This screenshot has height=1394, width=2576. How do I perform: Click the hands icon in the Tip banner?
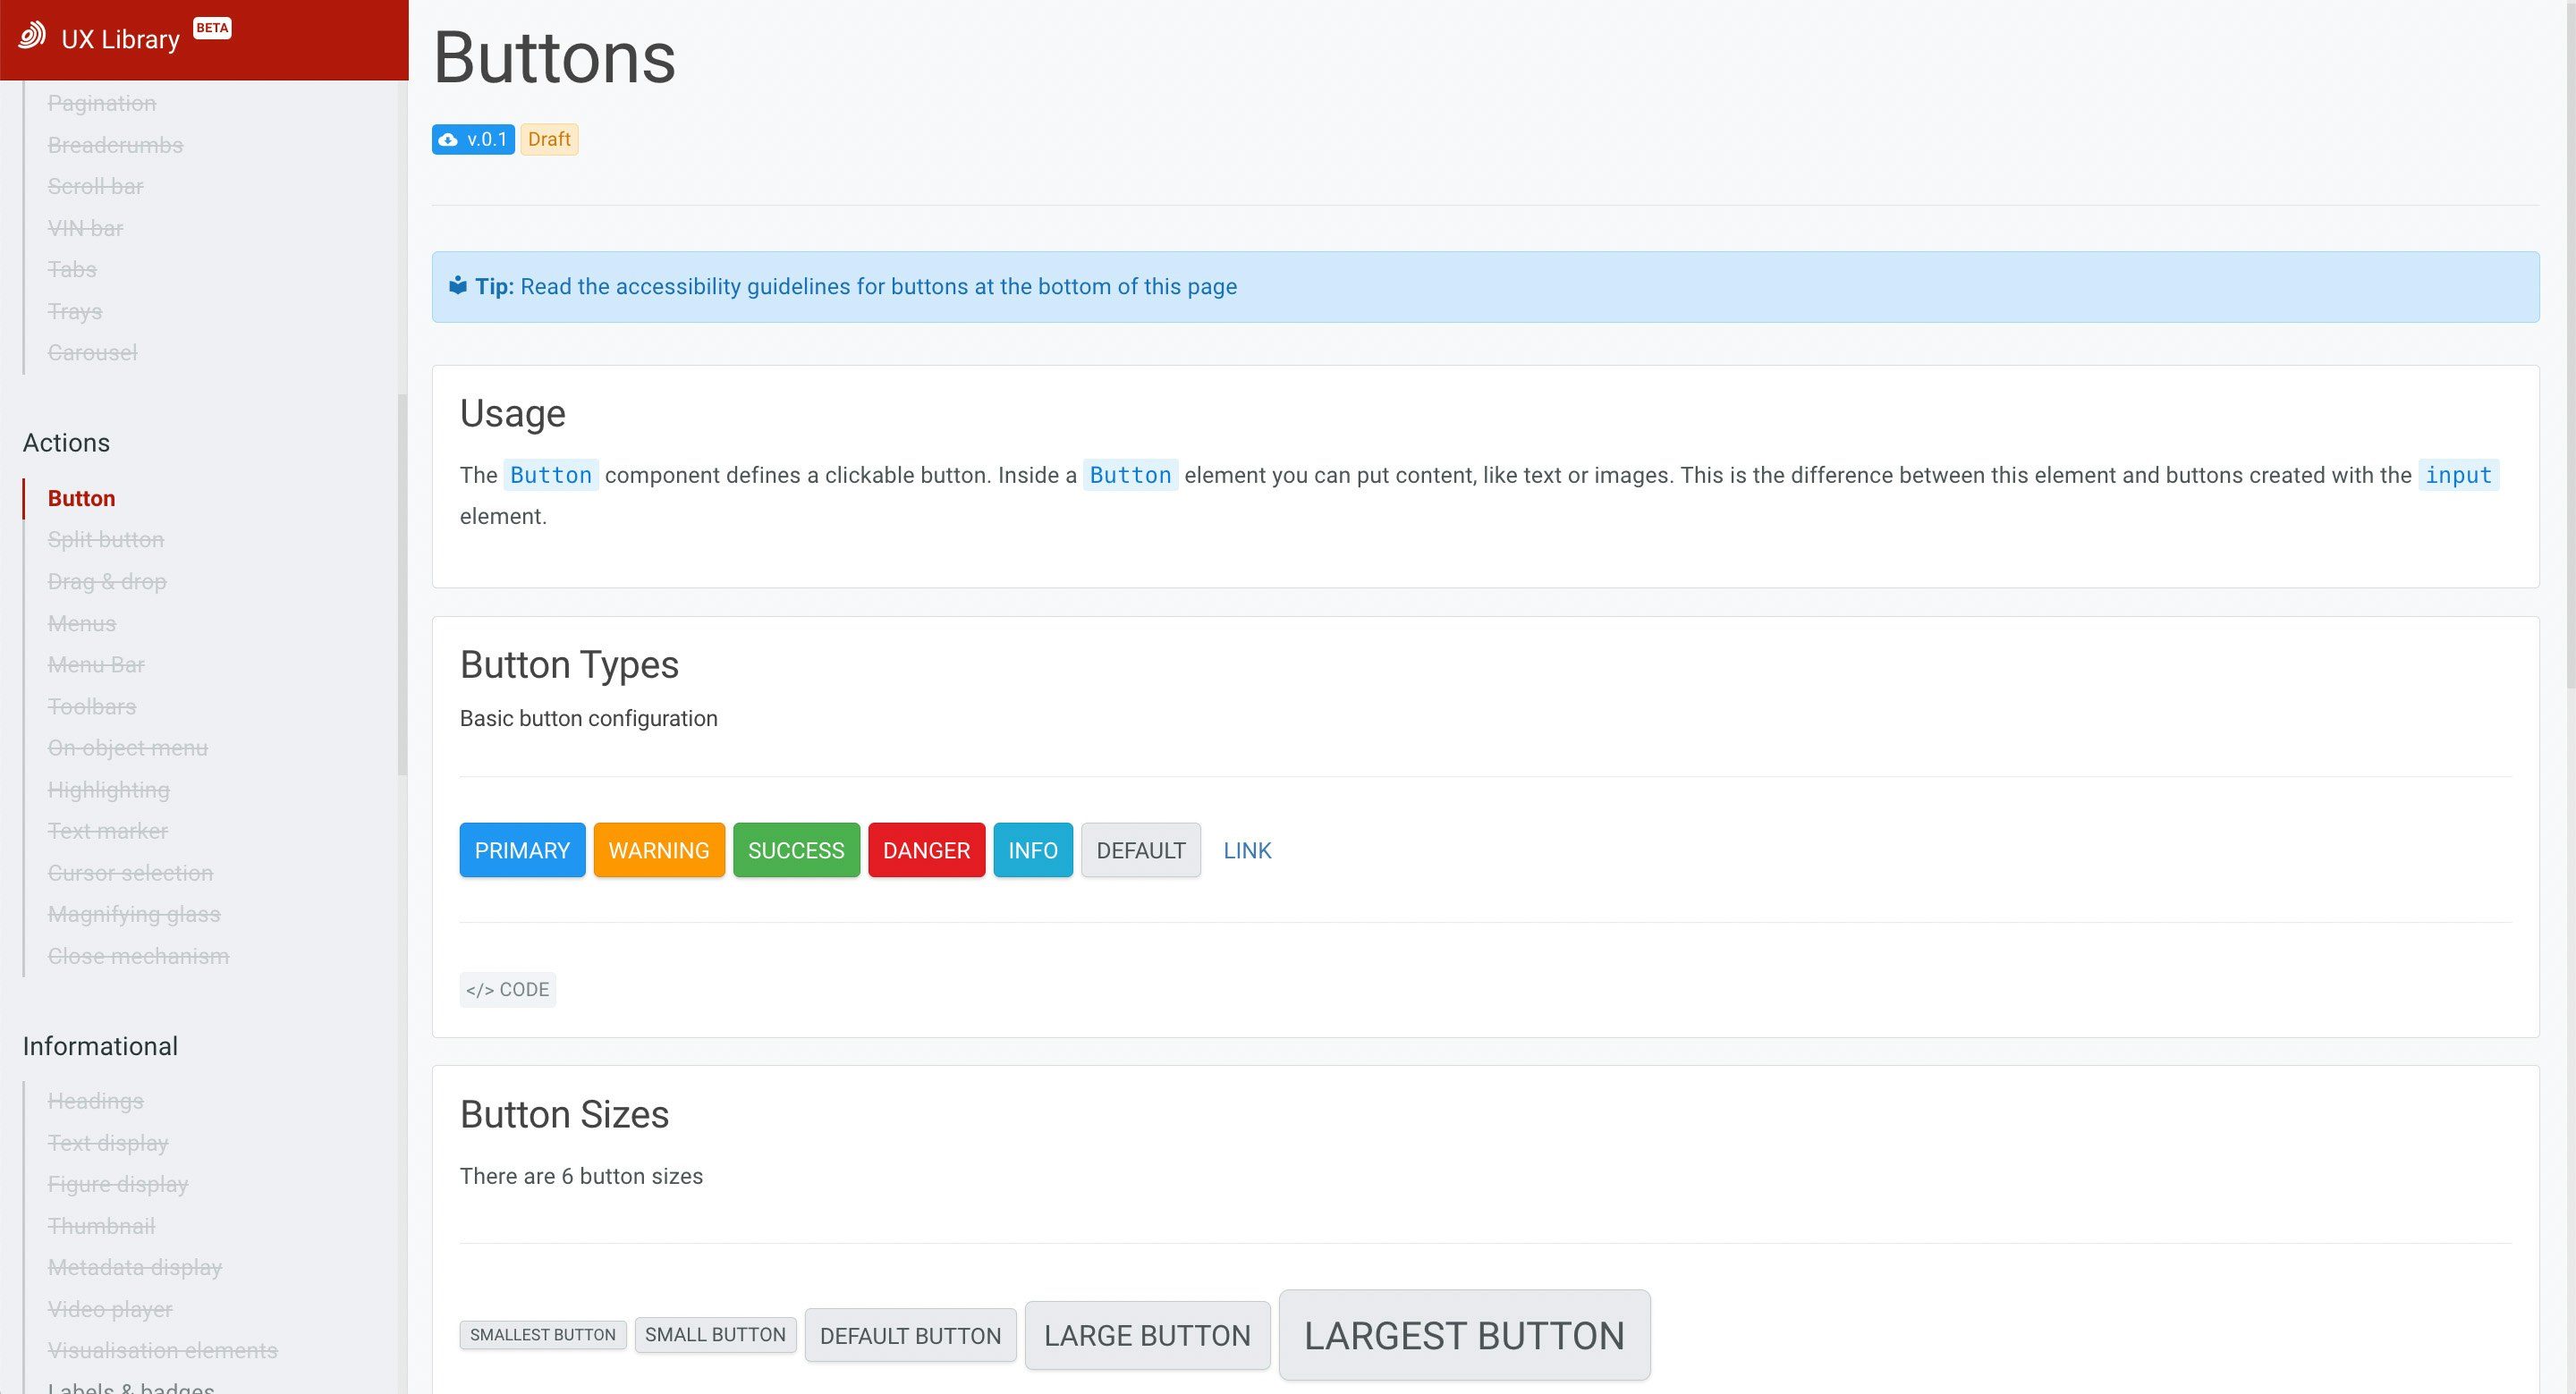coord(457,286)
